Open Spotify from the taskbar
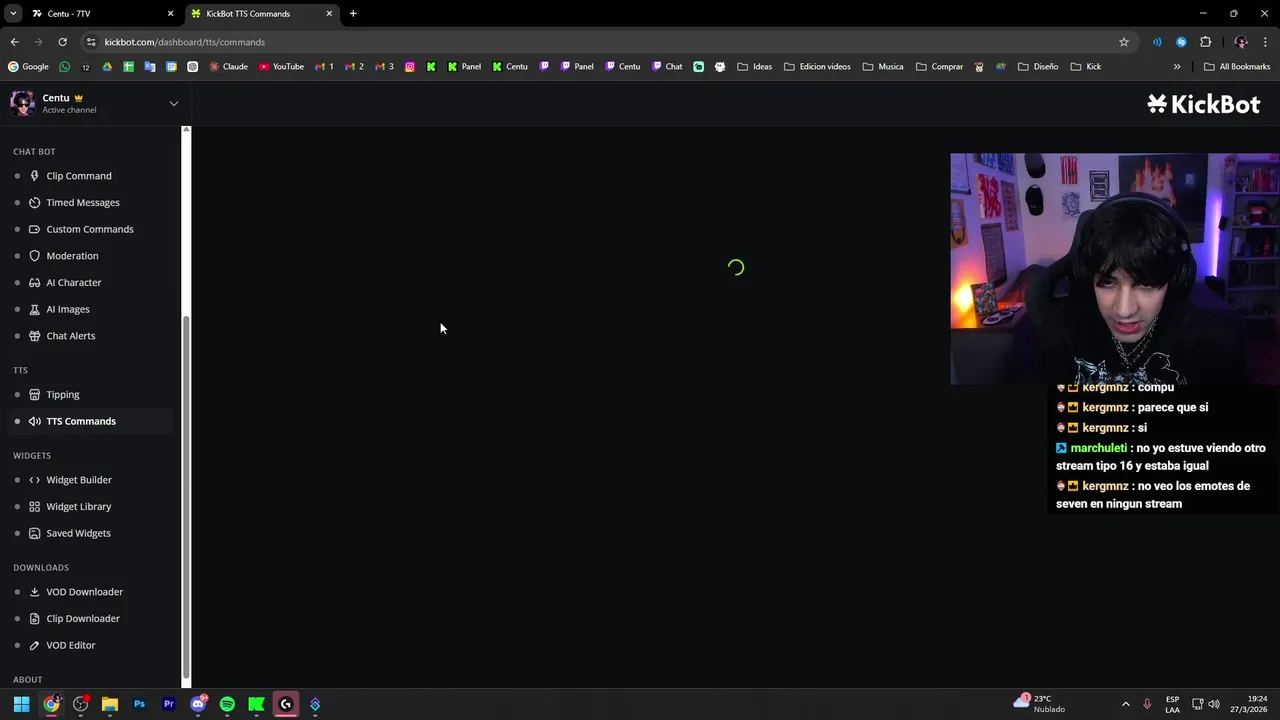This screenshot has width=1280, height=720. [x=227, y=704]
